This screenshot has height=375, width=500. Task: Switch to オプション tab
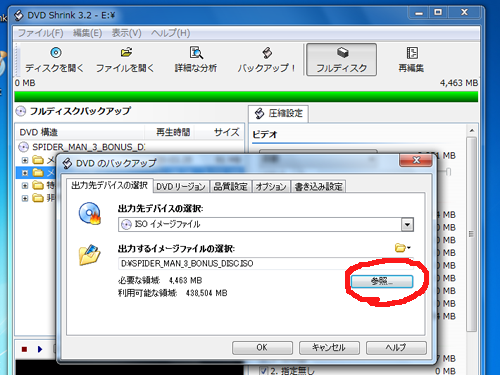pyautogui.click(x=271, y=187)
